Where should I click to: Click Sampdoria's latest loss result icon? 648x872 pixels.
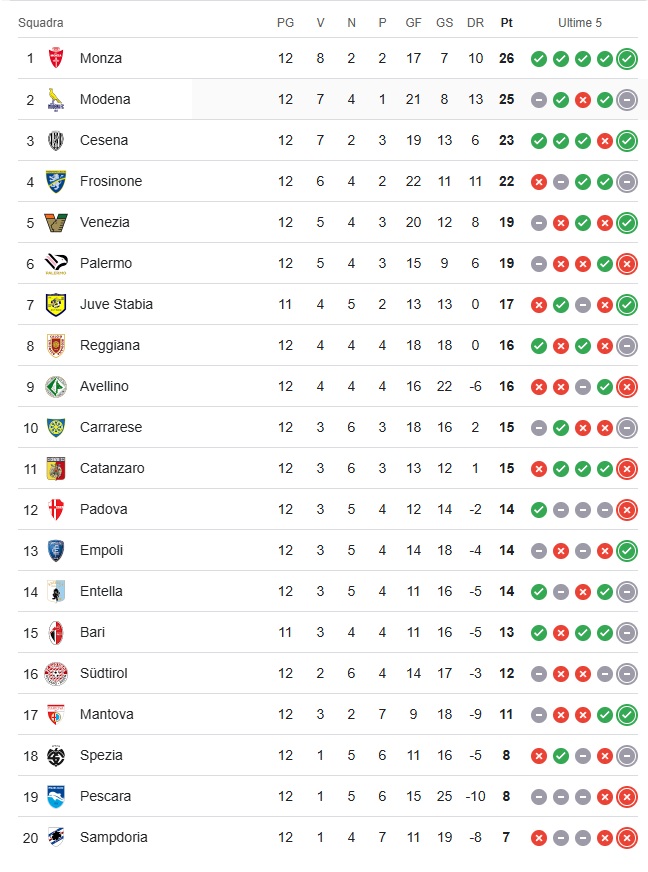click(x=627, y=837)
